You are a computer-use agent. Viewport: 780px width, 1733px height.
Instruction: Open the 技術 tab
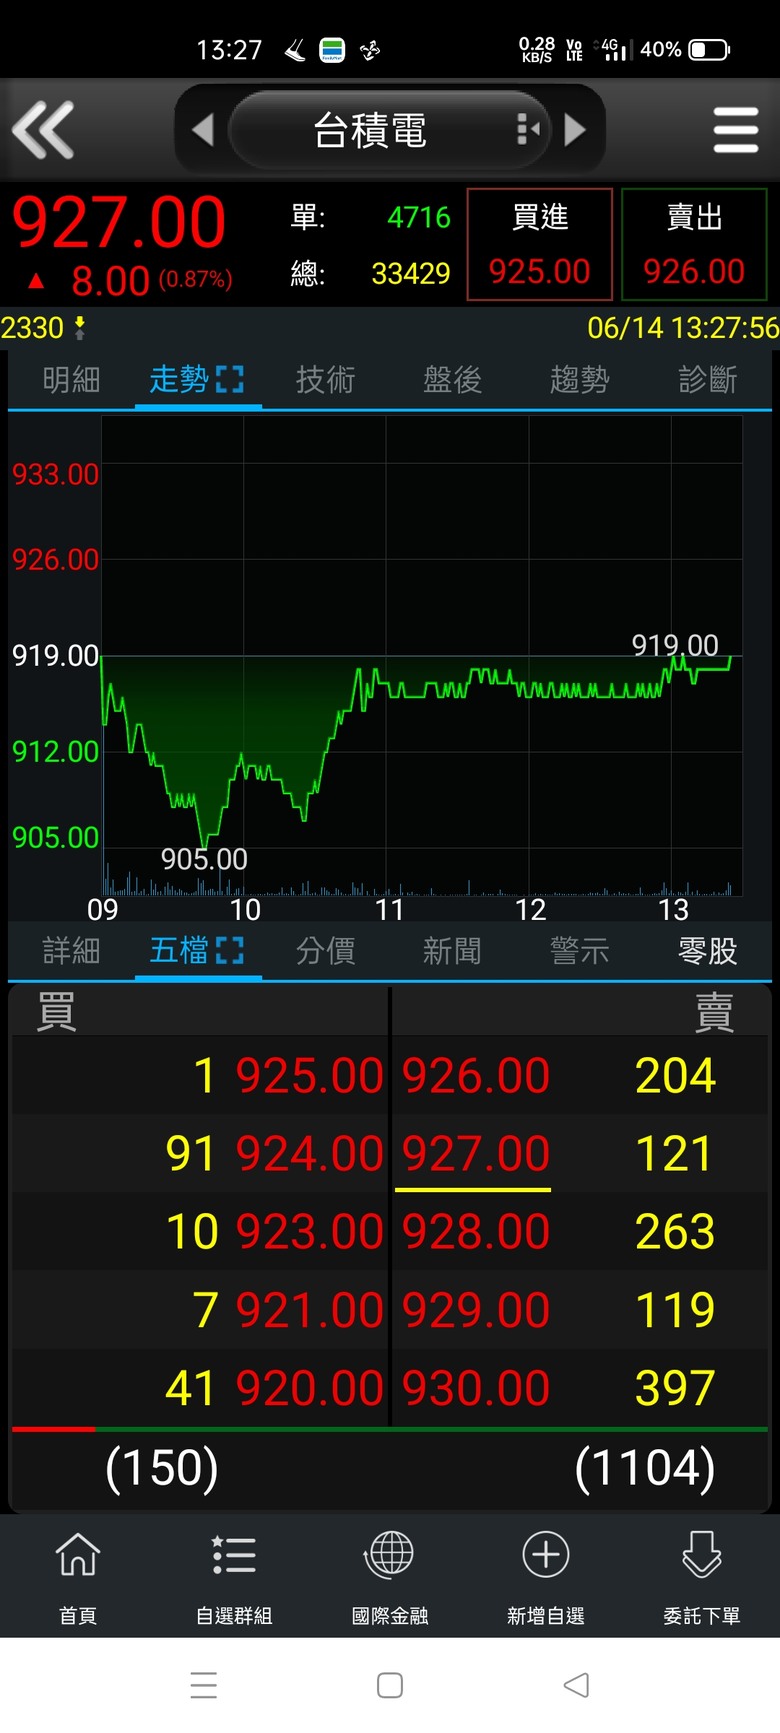pos(325,379)
